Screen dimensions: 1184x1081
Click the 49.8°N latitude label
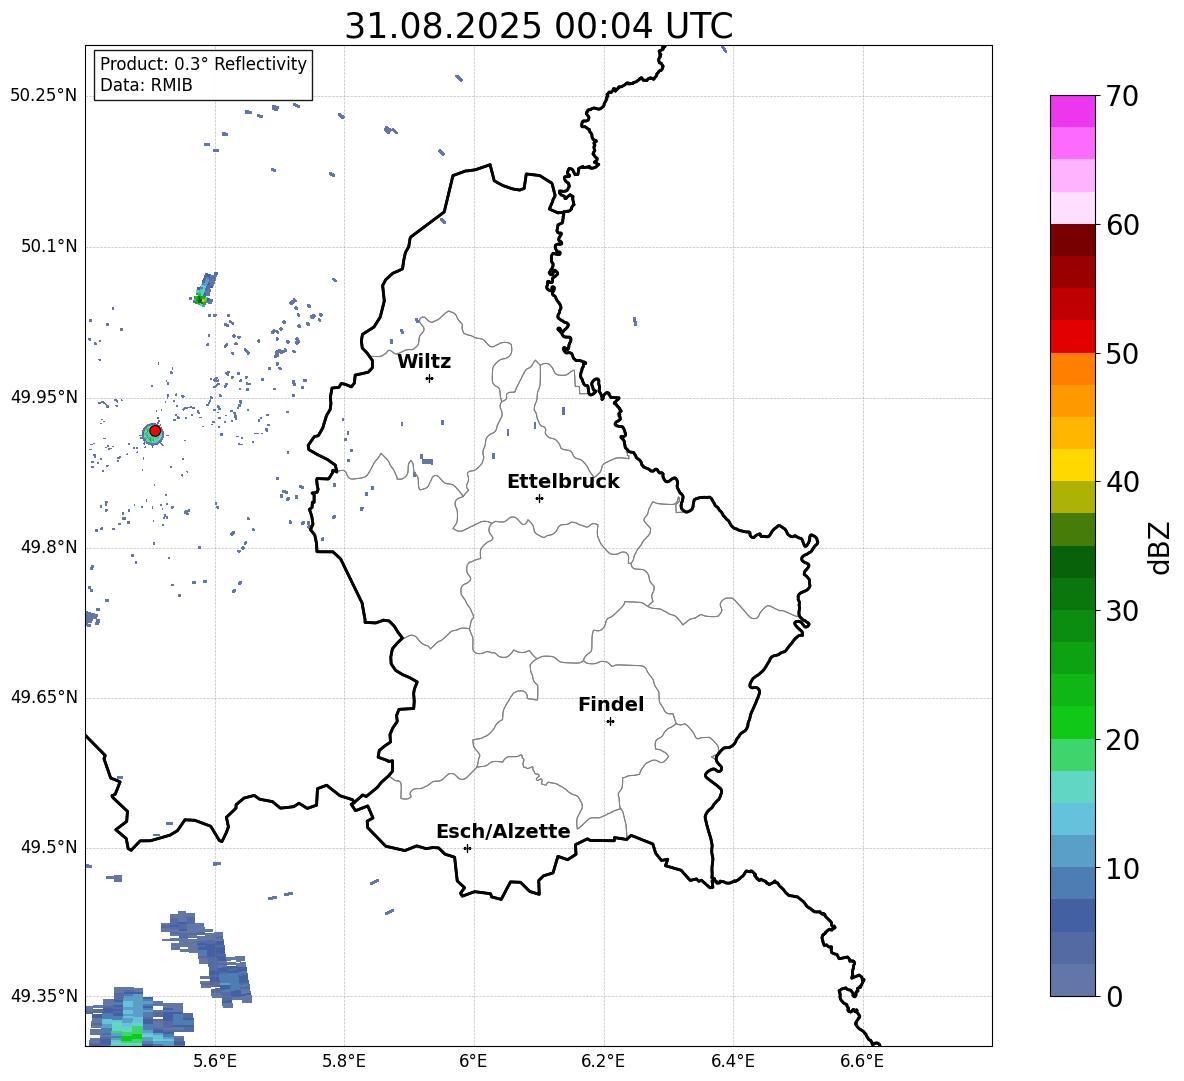click(x=49, y=547)
